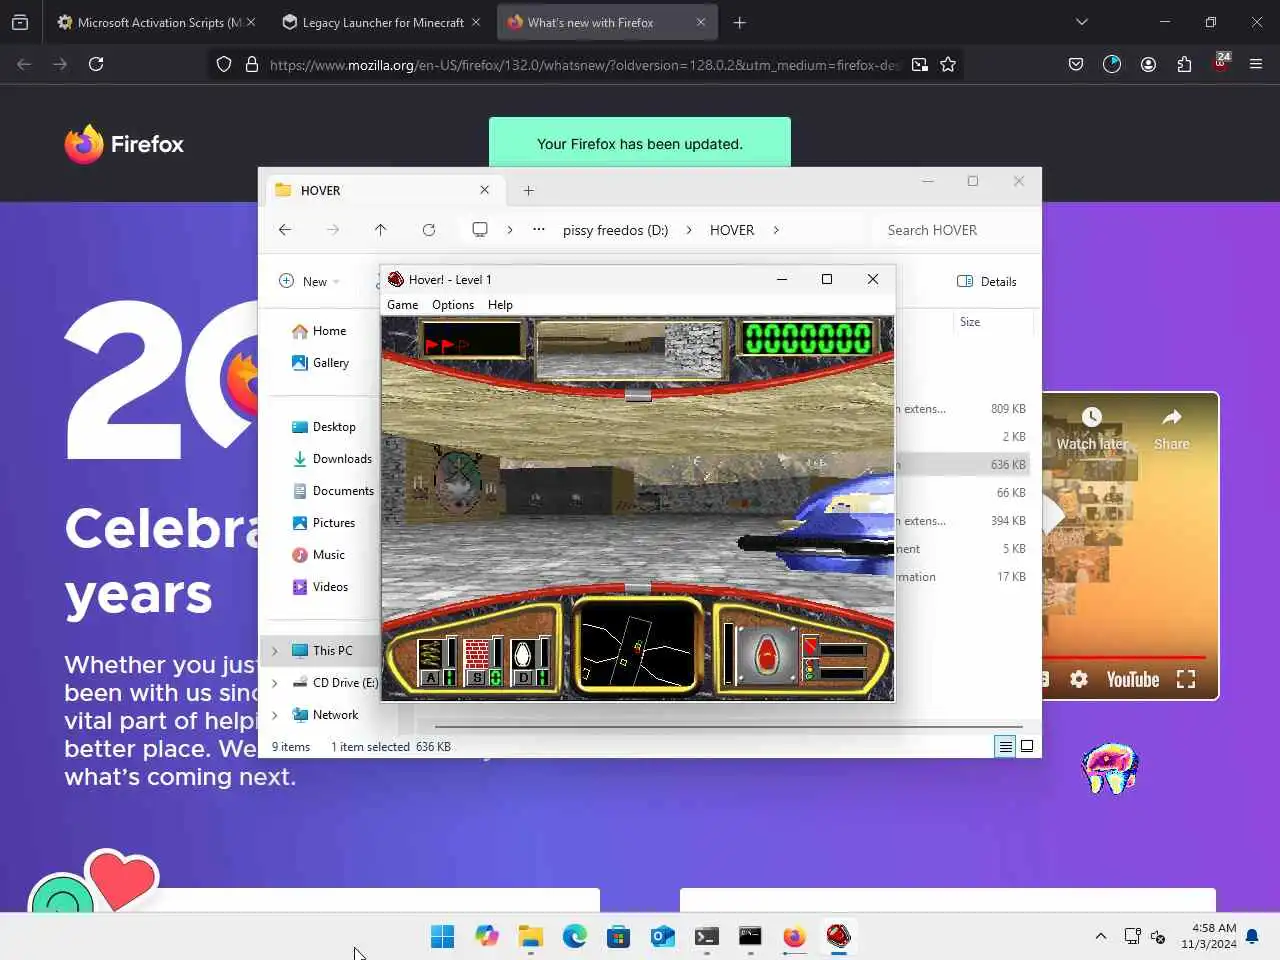1280x960 pixels.
Task: Open Firefox extensions puzzle icon
Action: coord(1184,64)
